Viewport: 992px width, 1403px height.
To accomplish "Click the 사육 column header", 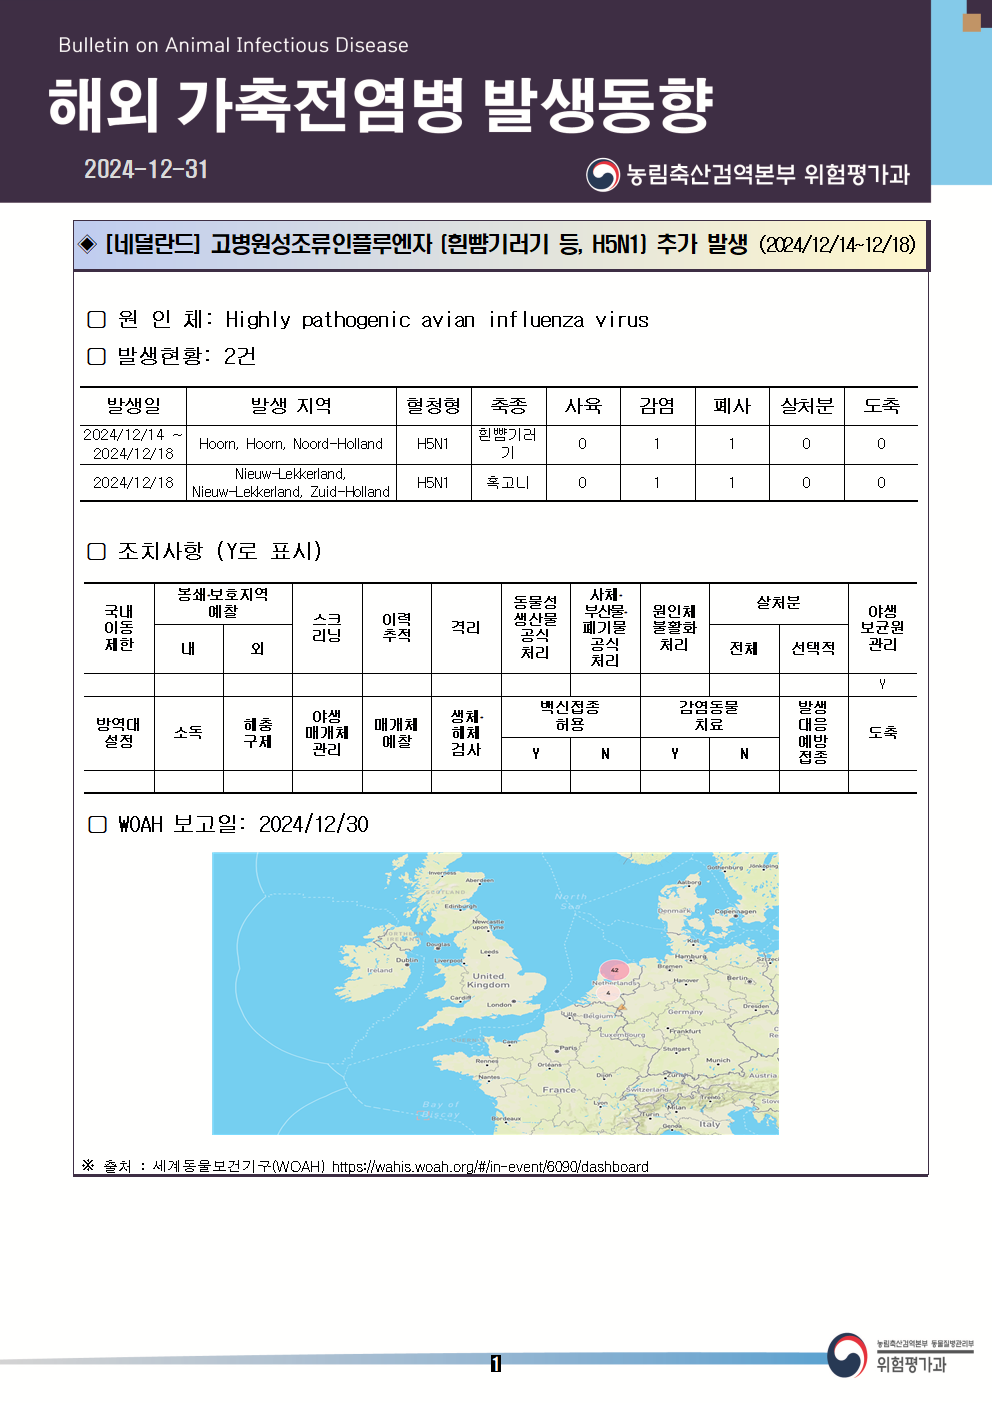I will pos(583,406).
